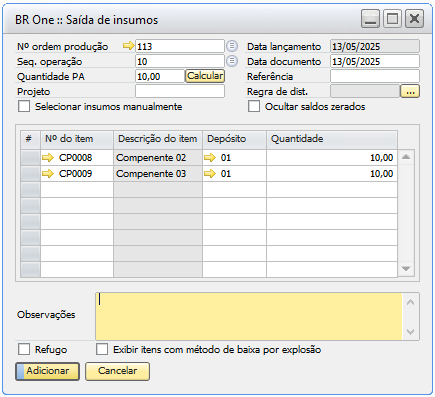Image resolution: width=435 pixels, height=397 pixels.
Task: Click quantity 10,00 in CP0008 row
Action: click(332, 158)
